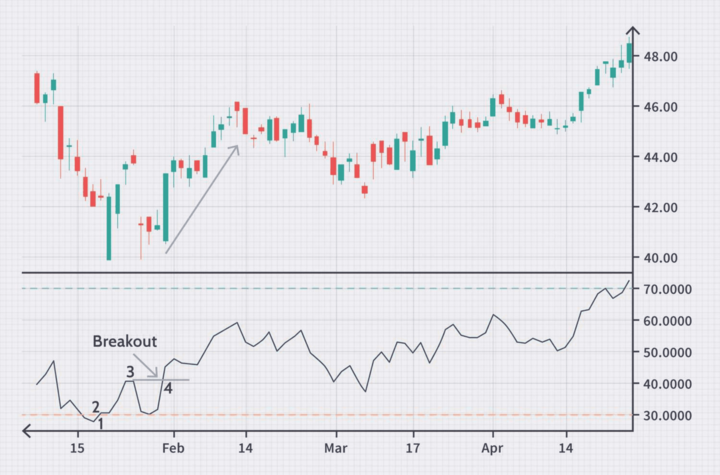The height and width of the screenshot is (475, 720).
Task: Select the 70.0000 overbought level label
Action: (665, 289)
